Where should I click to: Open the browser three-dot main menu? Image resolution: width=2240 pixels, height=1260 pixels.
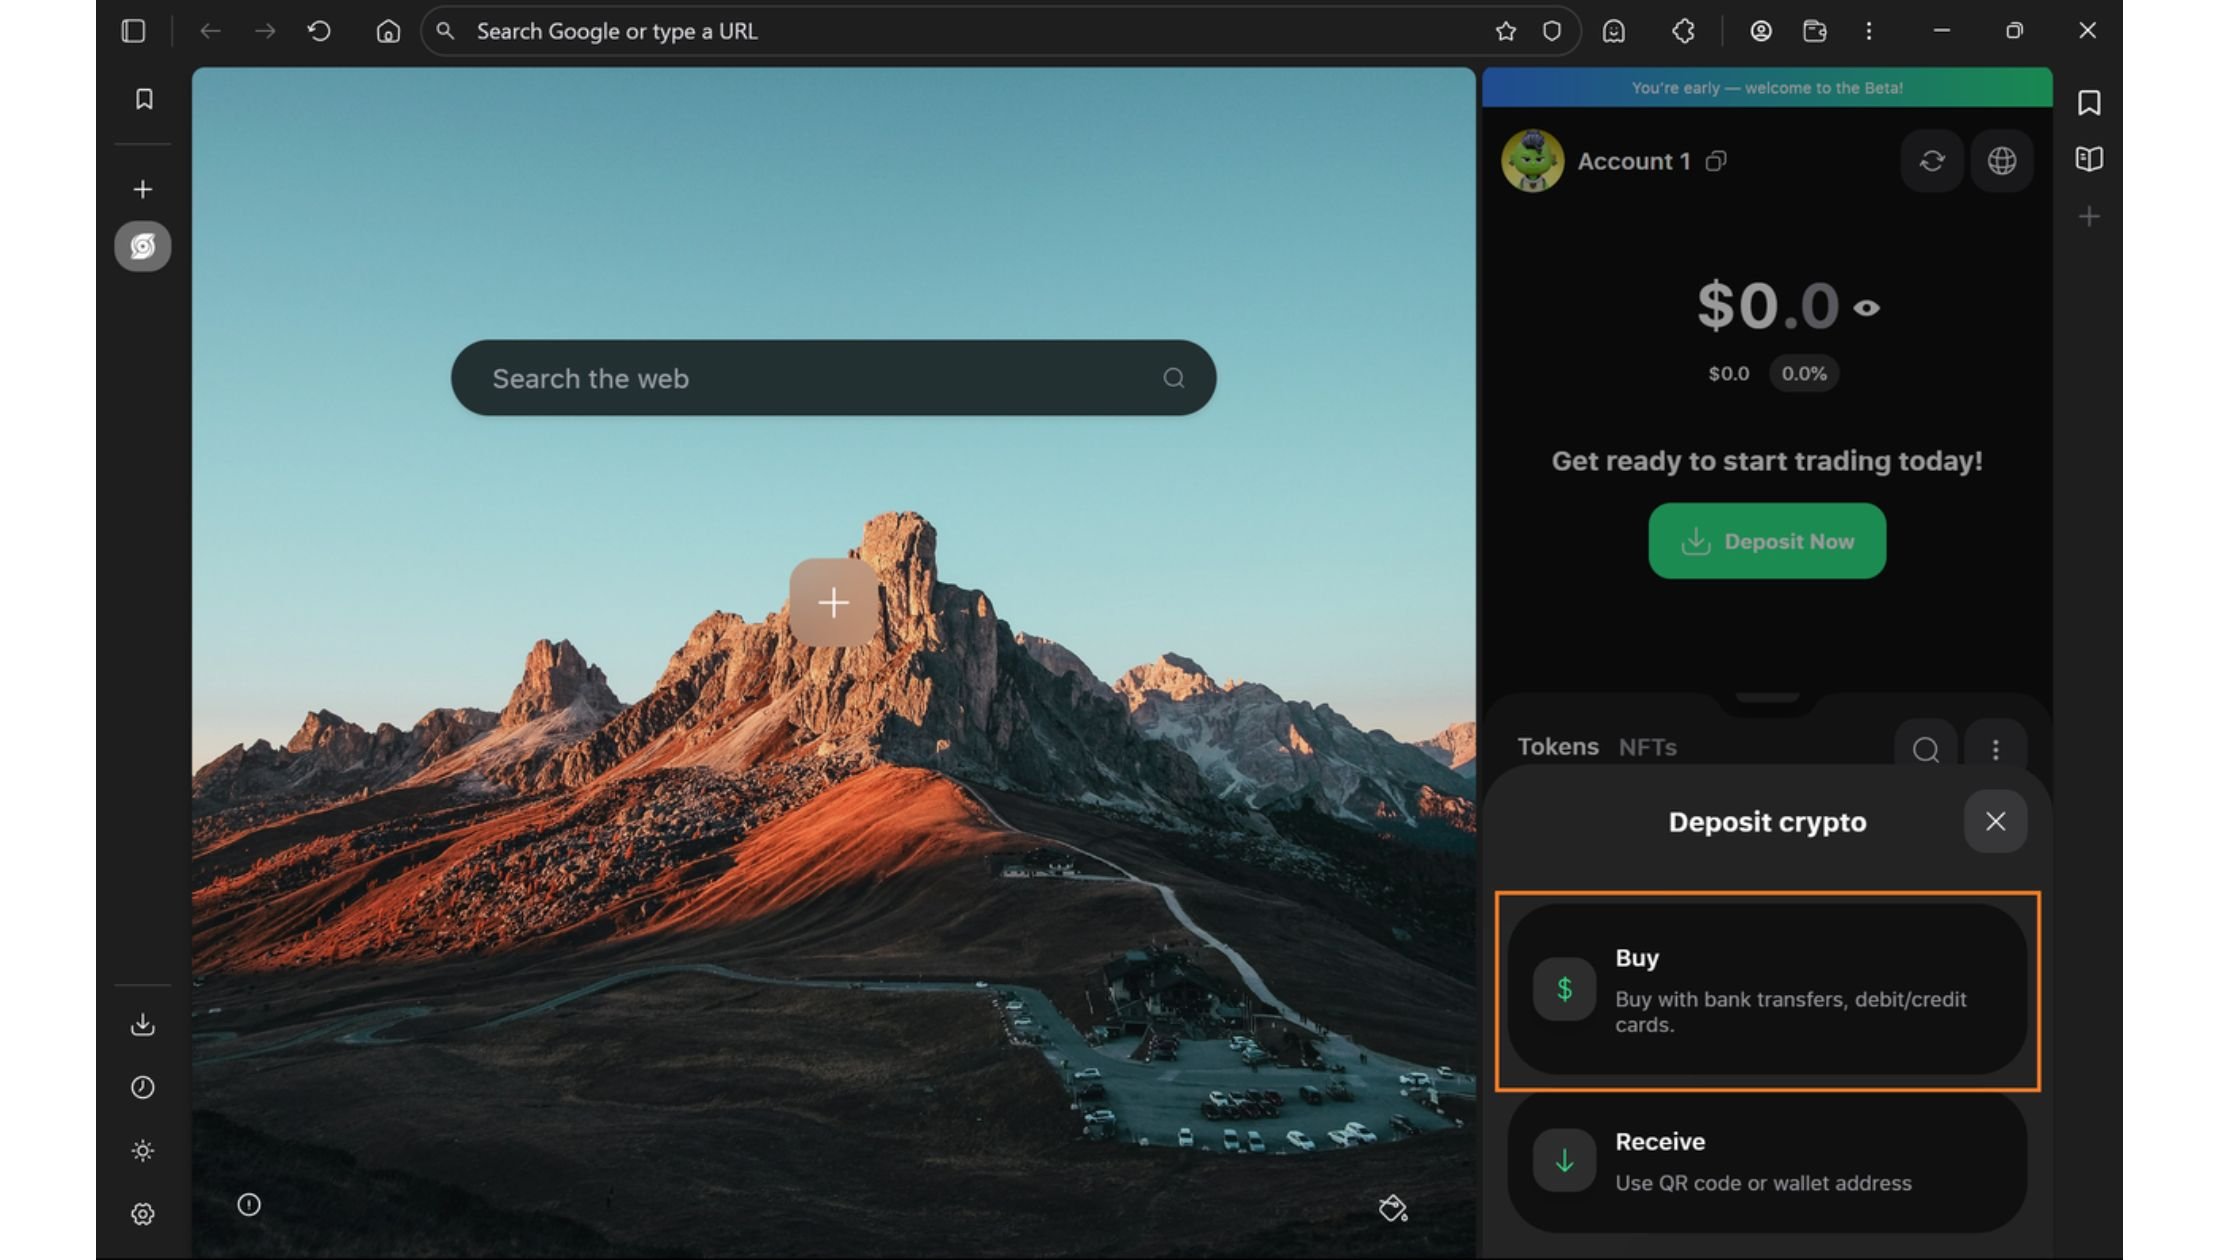coord(1868,31)
